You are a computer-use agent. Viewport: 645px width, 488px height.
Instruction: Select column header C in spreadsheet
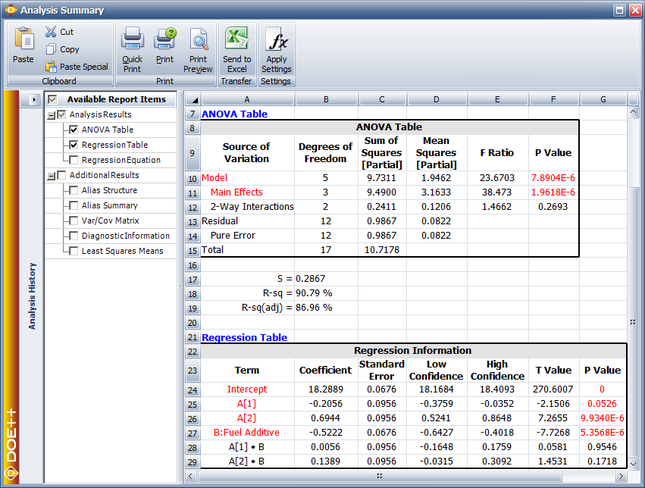381,100
